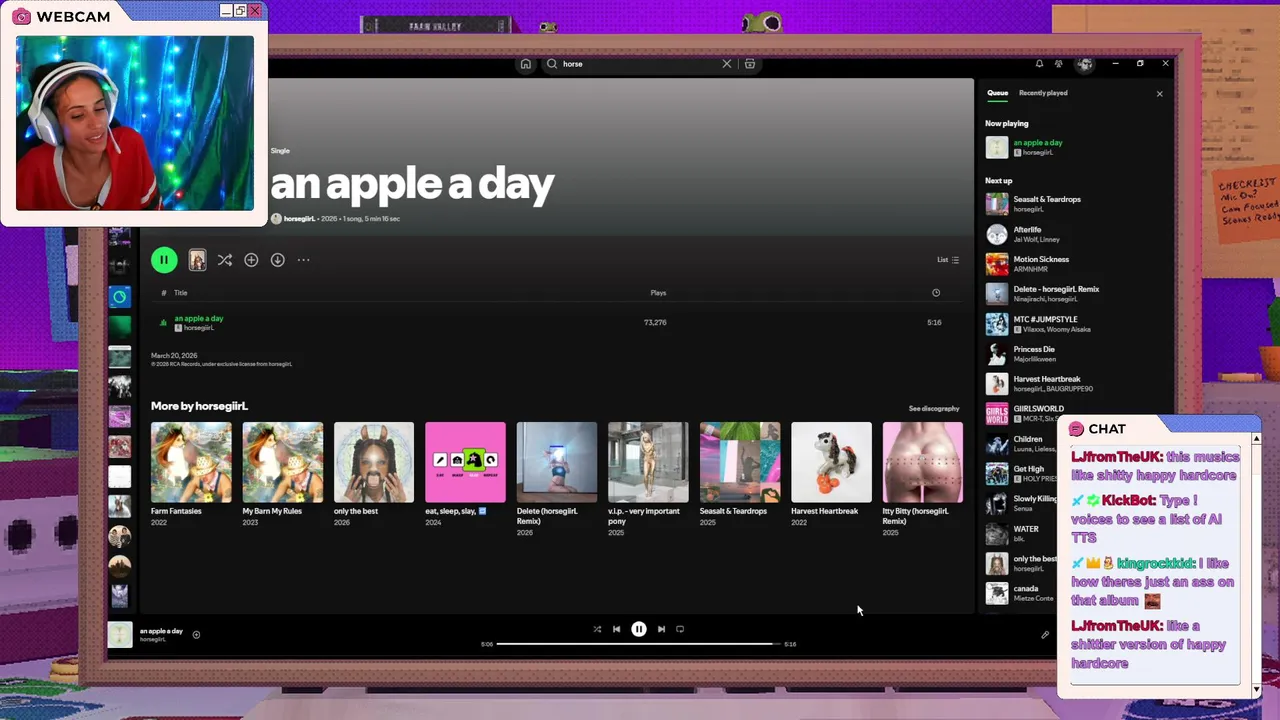Open the Seasalt & Teardrops release card
The width and height of the screenshot is (1280, 720).
pyautogui.click(x=740, y=475)
